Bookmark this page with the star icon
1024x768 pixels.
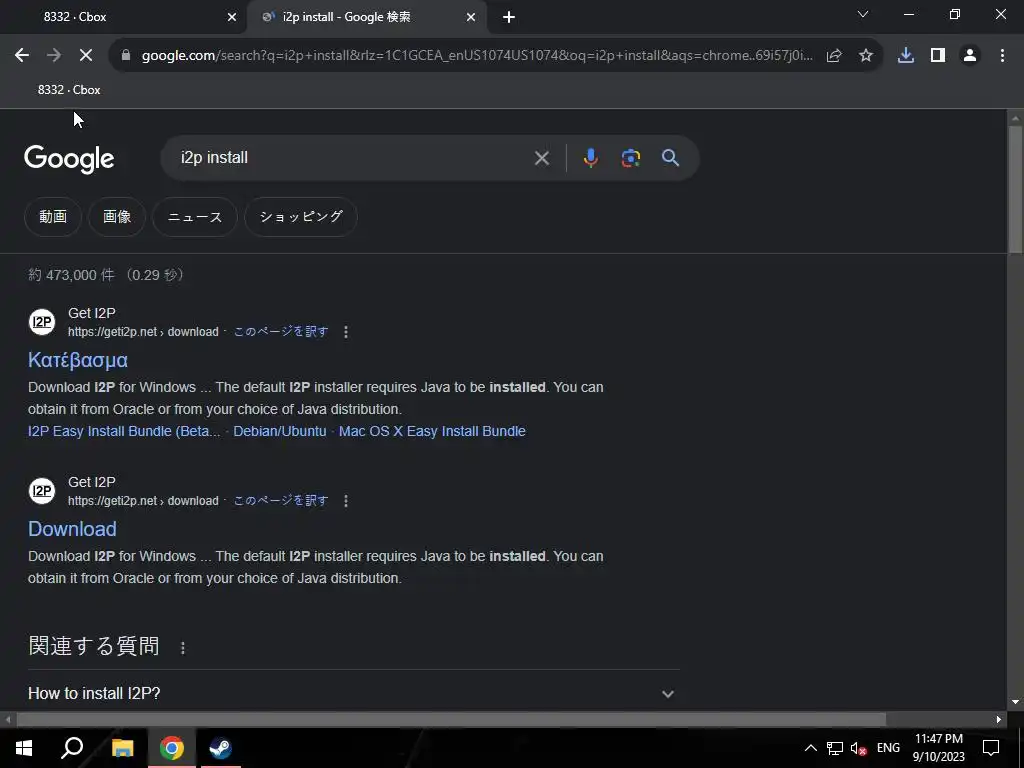tap(866, 56)
